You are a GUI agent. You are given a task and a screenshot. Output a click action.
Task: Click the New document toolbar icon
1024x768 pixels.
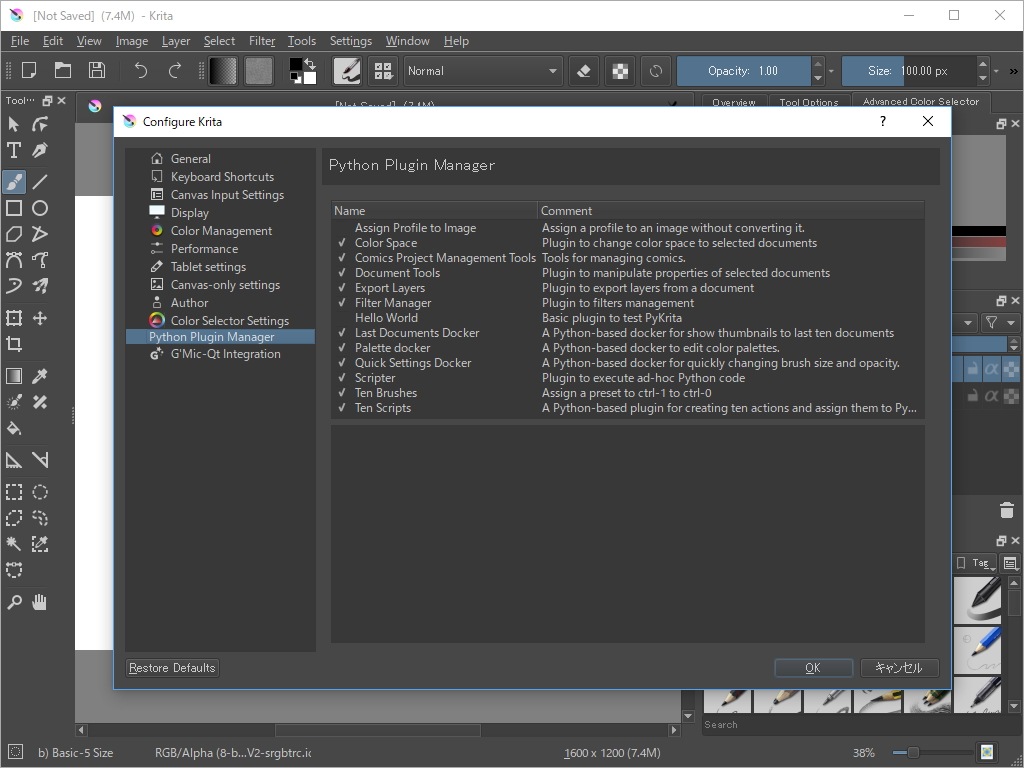[x=29, y=71]
